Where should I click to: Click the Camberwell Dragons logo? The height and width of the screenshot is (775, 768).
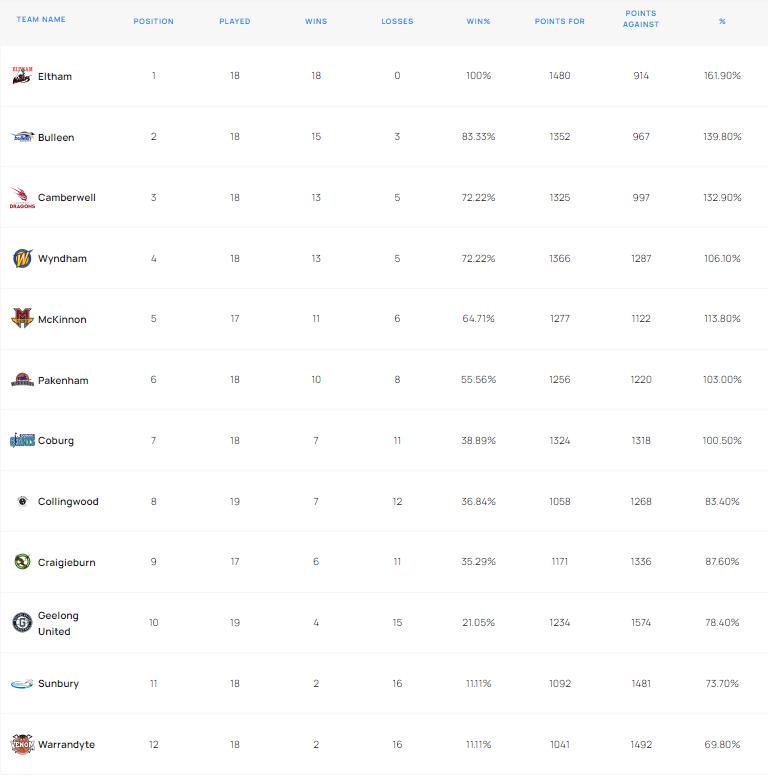click(22, 198)
